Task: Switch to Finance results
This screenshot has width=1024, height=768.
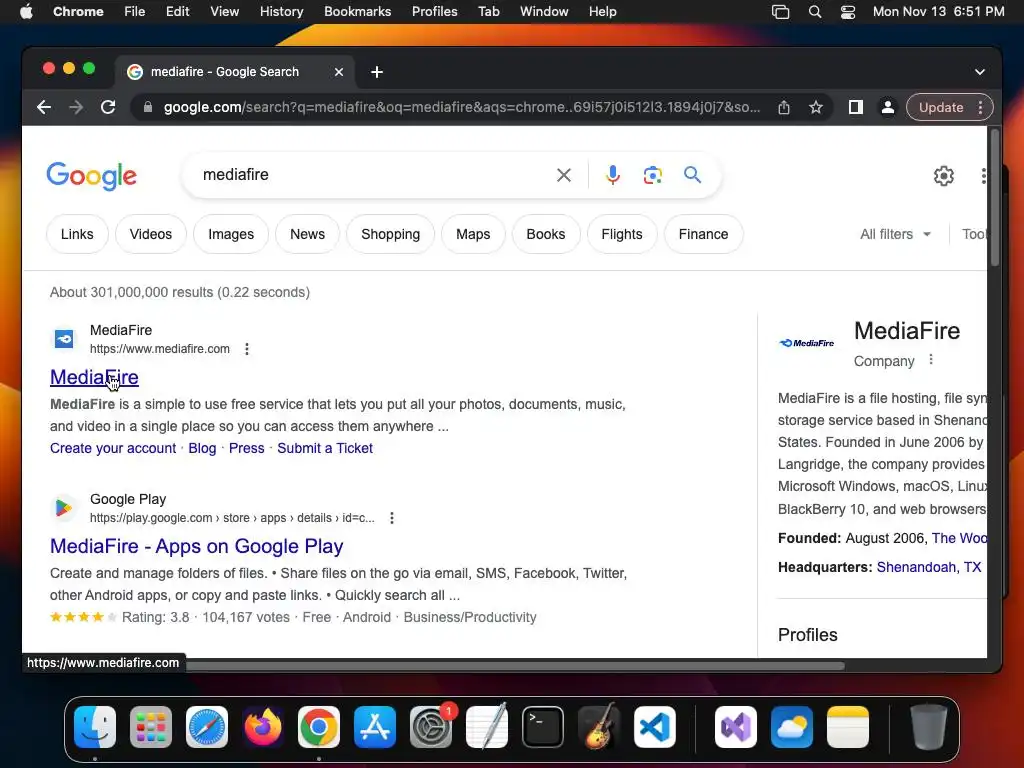Action: point(703,234)
